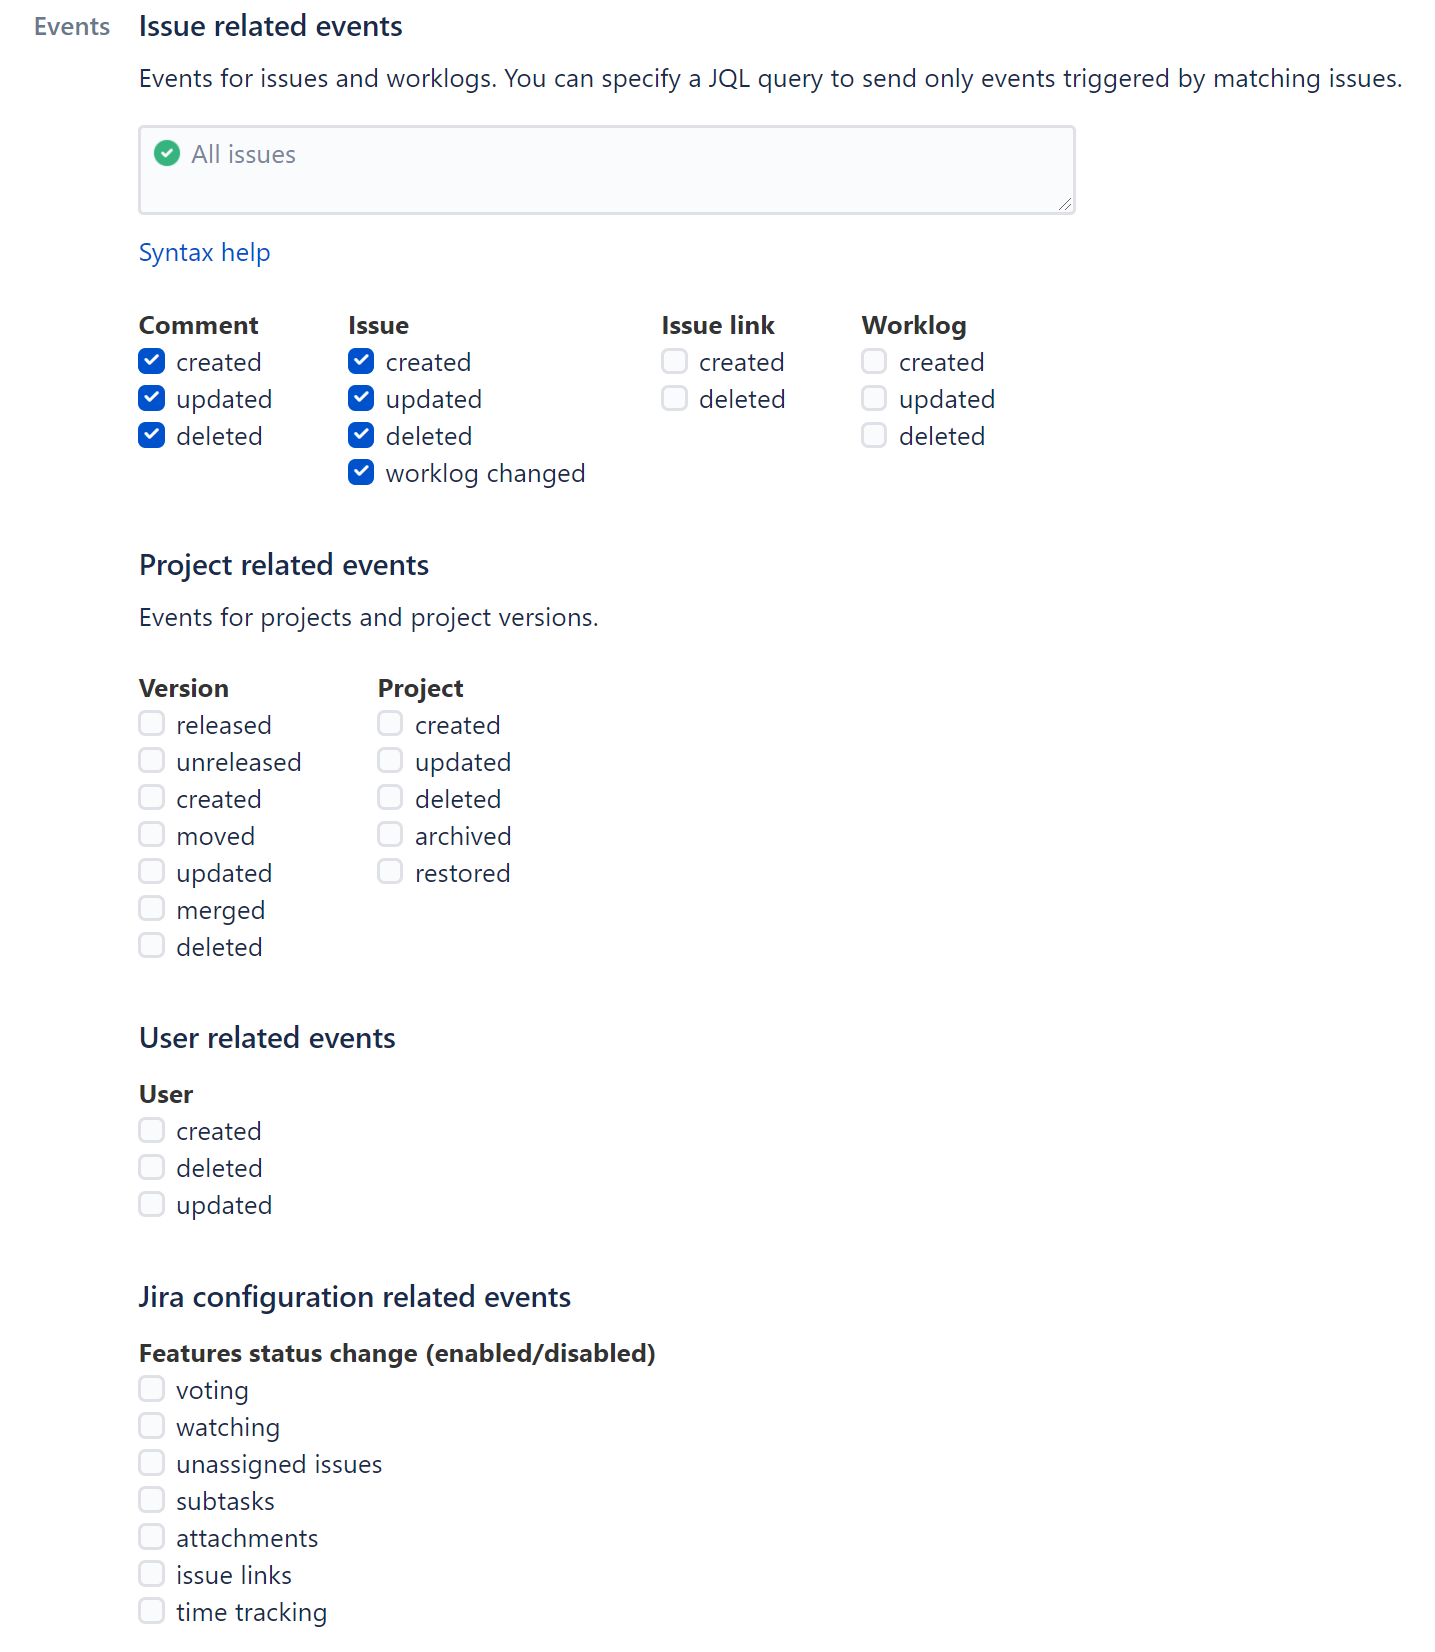Check the Worklog 'updated' event
The height and width of the screenshot is (1652, 1435).
pos(873,398)
